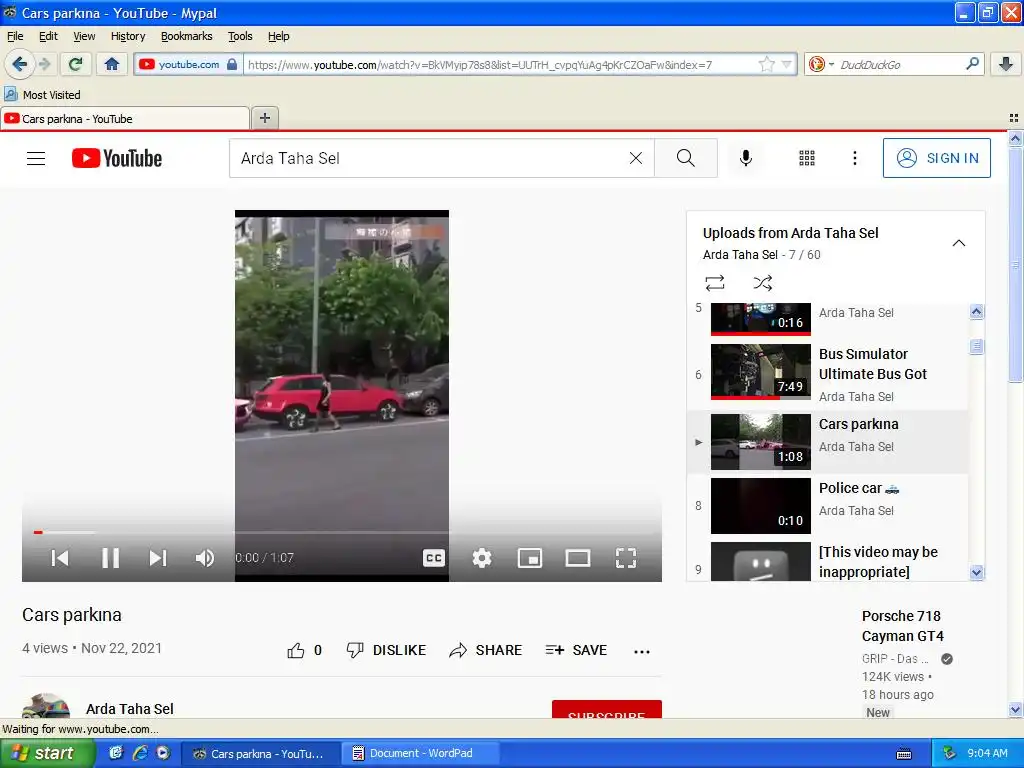Open the Edit menu
Viewport: 1024px width, 768px height.
tap(48, 36)
